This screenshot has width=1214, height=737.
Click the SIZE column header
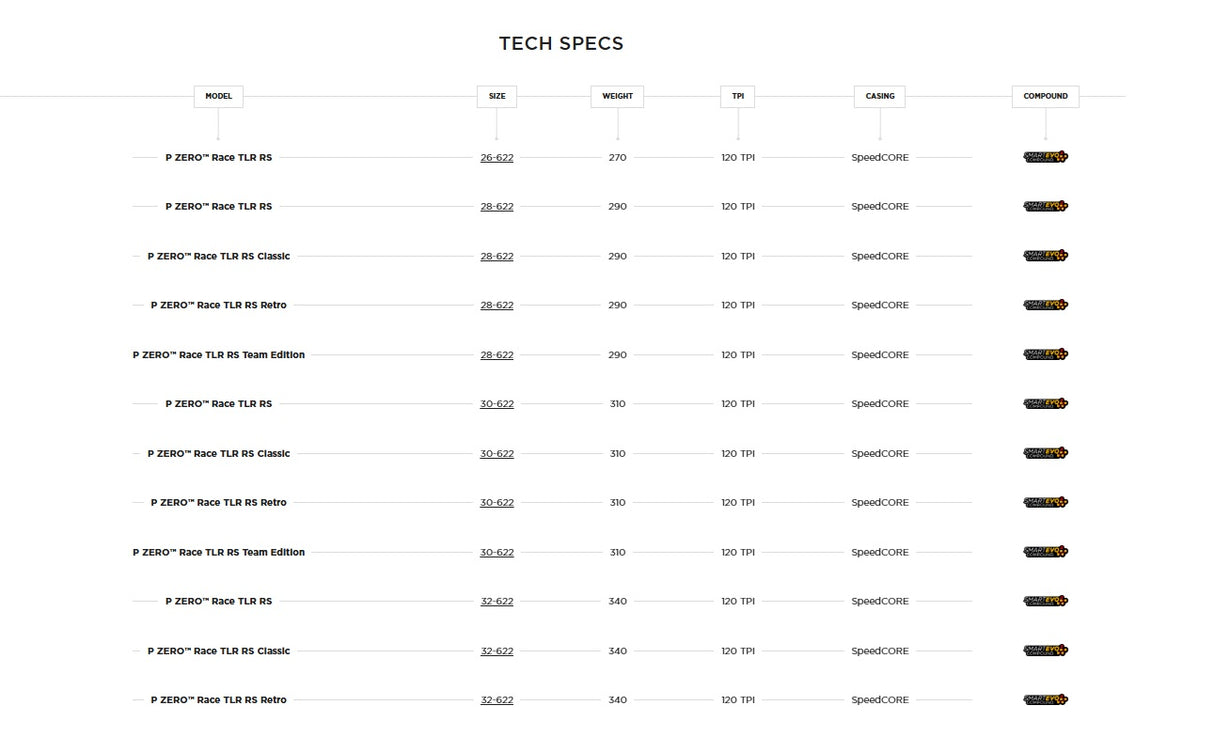pyautogui.click(x=497, y=97)
